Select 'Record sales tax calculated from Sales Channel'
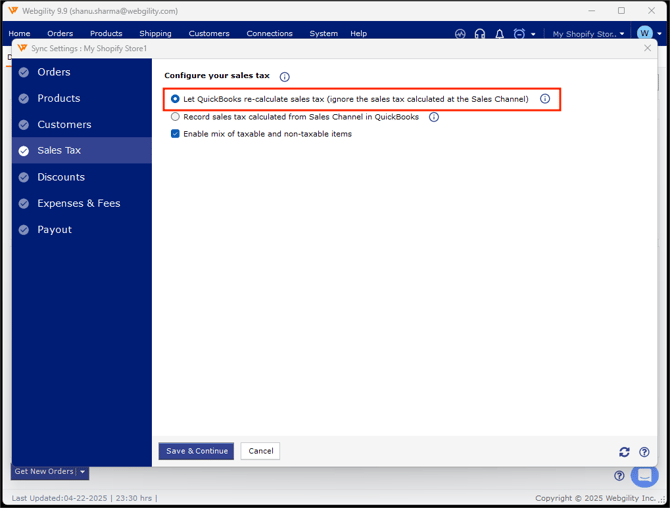 coord(175,117)
